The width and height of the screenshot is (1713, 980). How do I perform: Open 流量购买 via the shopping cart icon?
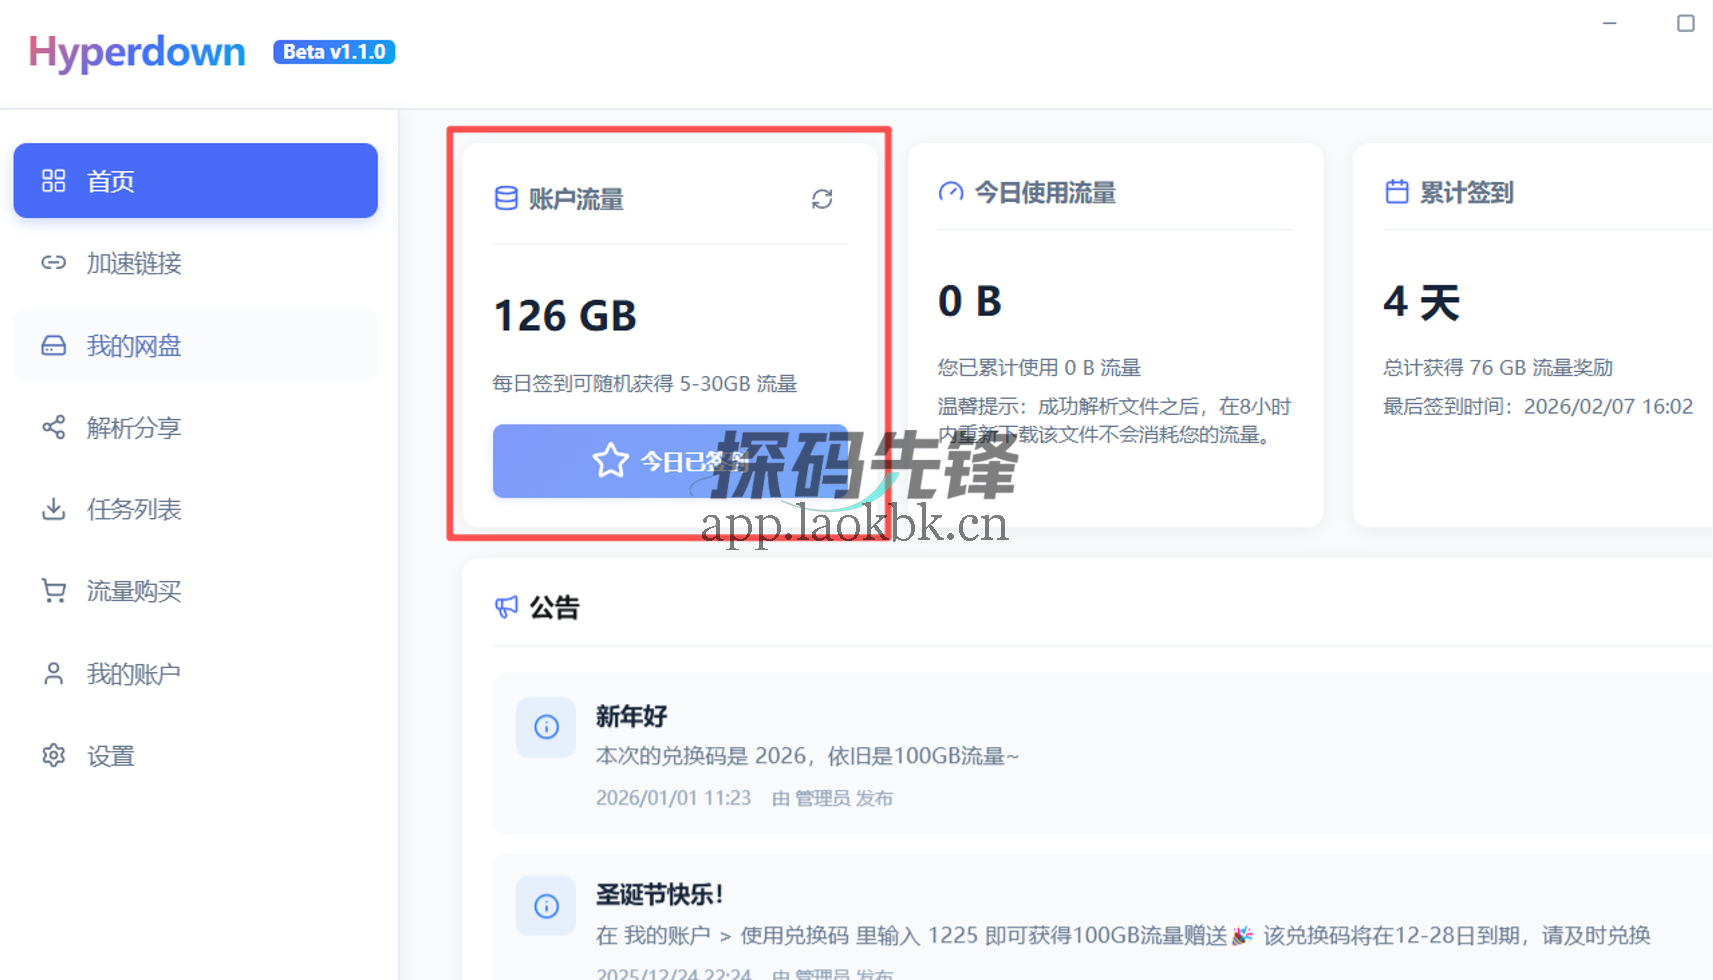pos(53,591)
